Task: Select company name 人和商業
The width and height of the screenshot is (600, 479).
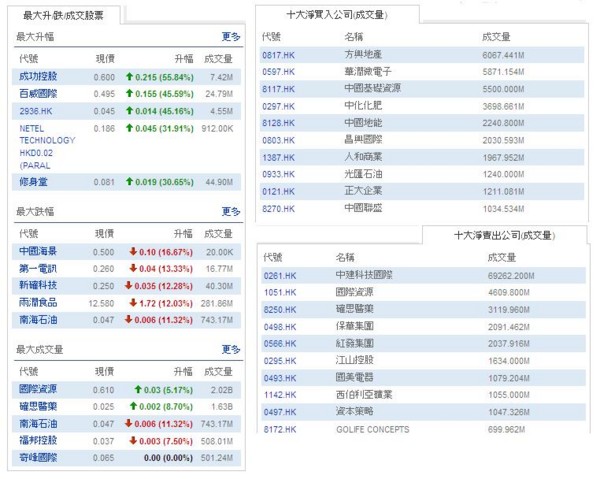Action: point(363,157)
